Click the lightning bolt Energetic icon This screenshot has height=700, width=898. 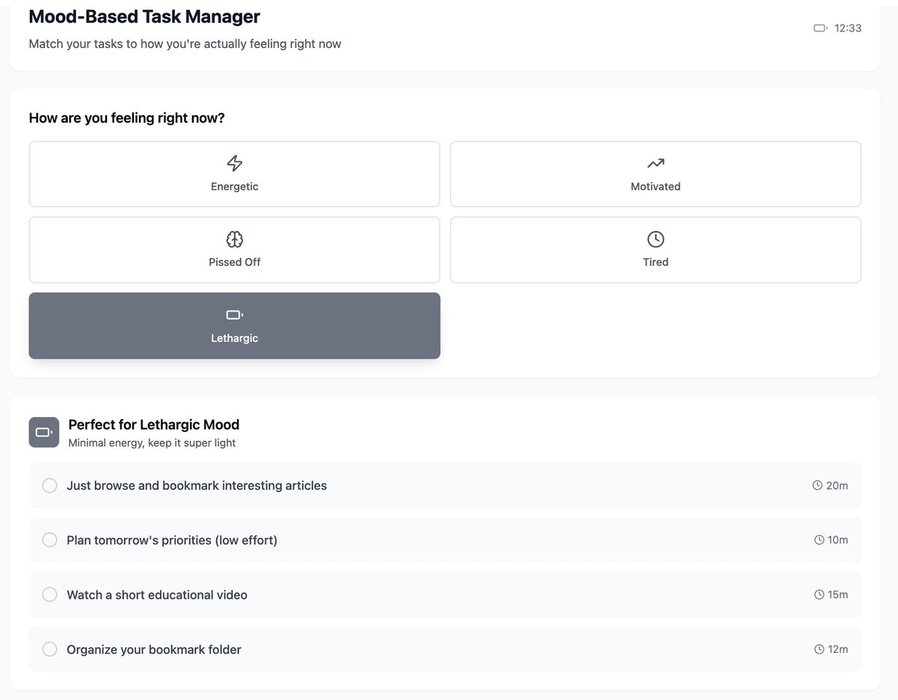click(x=234, y=163)
